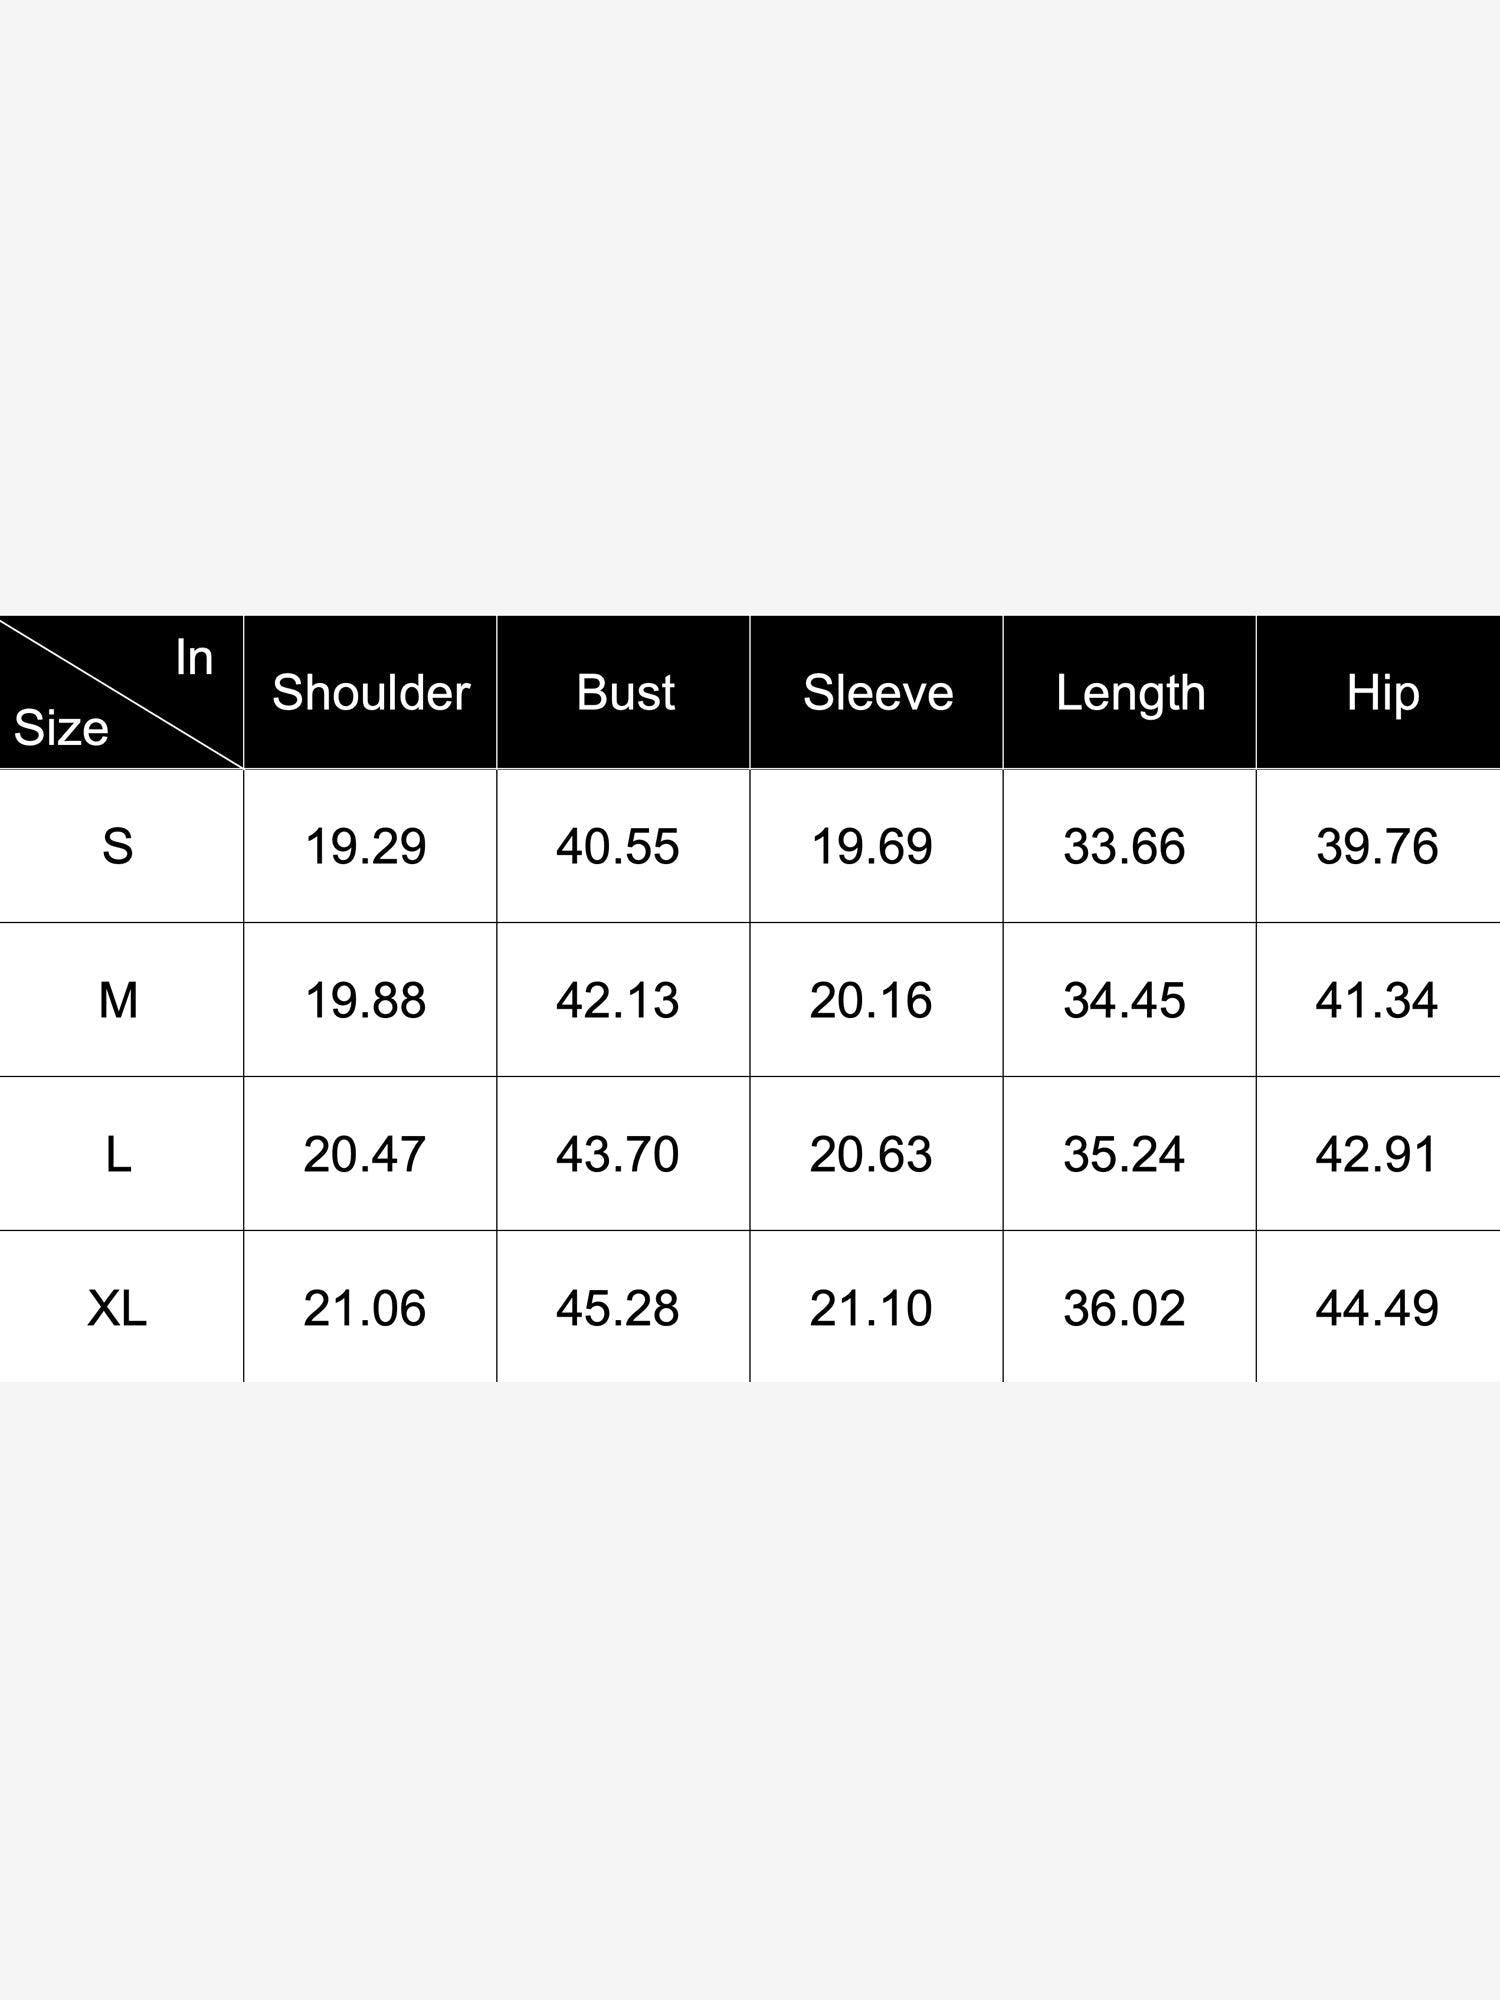This screenshot has height=2000, width=1500.
Task: Click the 44.49 hip value for XL
Action: point(1377,1308)
